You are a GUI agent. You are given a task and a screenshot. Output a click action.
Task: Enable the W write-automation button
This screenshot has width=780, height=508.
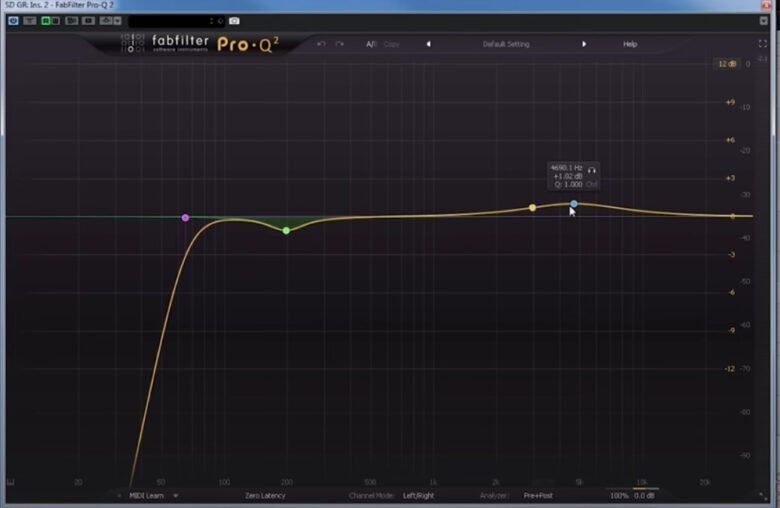pos(56,21)
